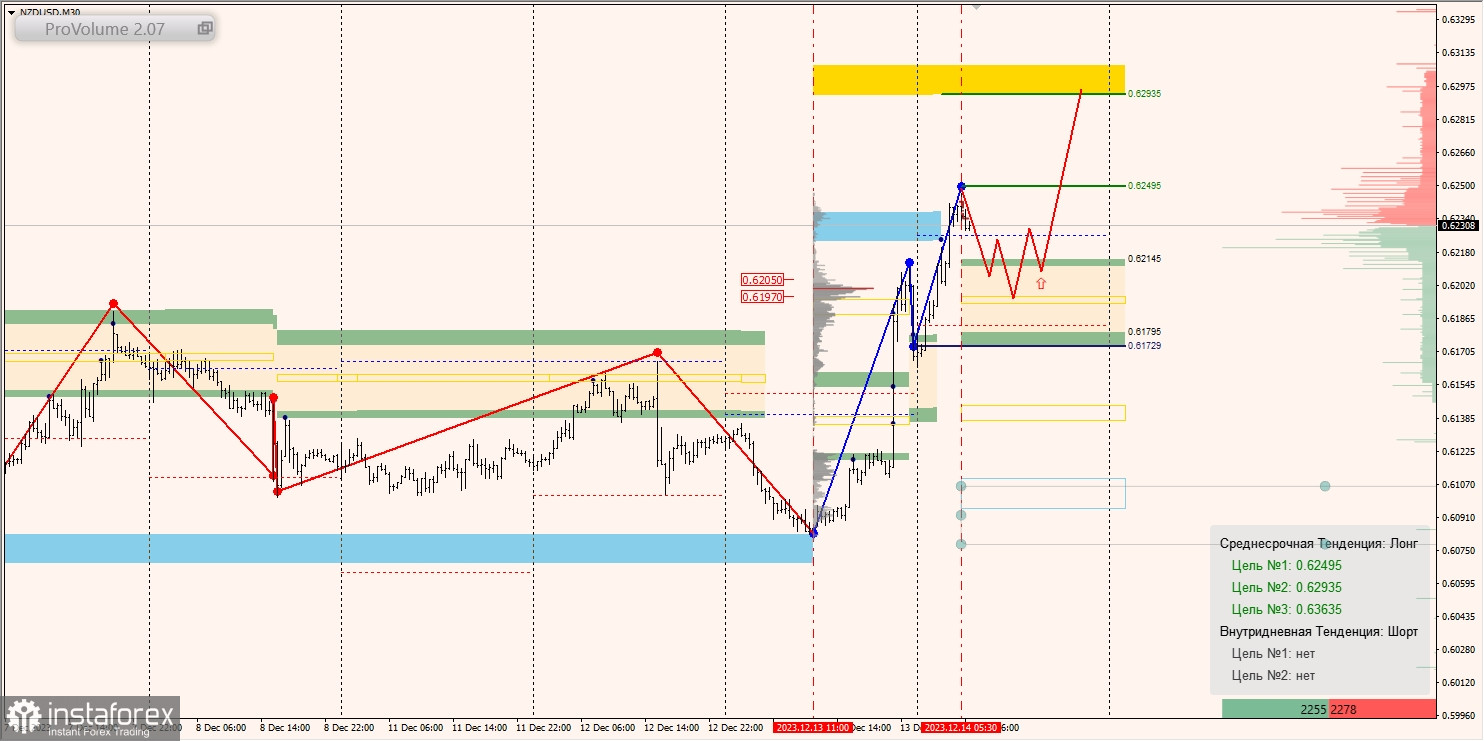Click the '11 Dec 22:00' time axis label
Screen dimensions: 1484x741
click(x=543, y=727)
